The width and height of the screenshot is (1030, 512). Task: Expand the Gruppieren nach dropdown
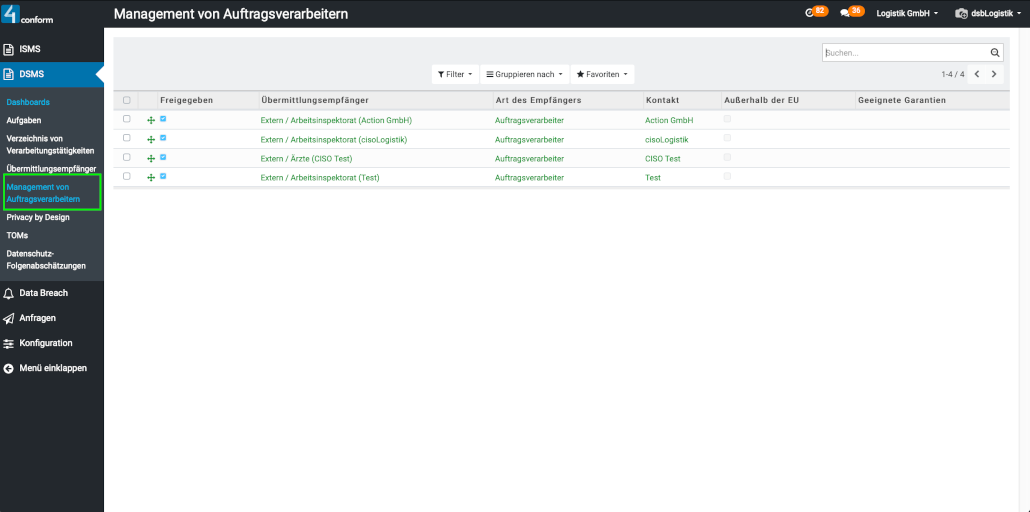pyautogui.click(x=524, y=74)
